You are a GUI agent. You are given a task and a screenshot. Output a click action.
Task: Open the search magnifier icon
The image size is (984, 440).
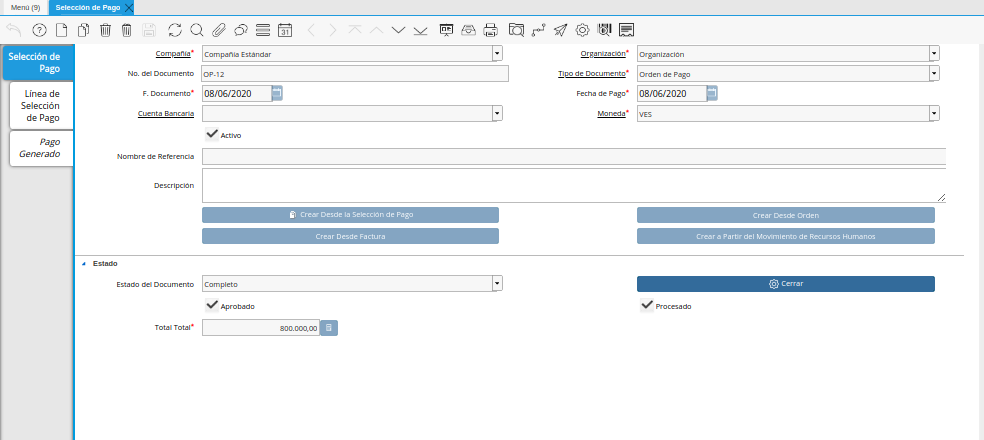click(x=196, y=30)
